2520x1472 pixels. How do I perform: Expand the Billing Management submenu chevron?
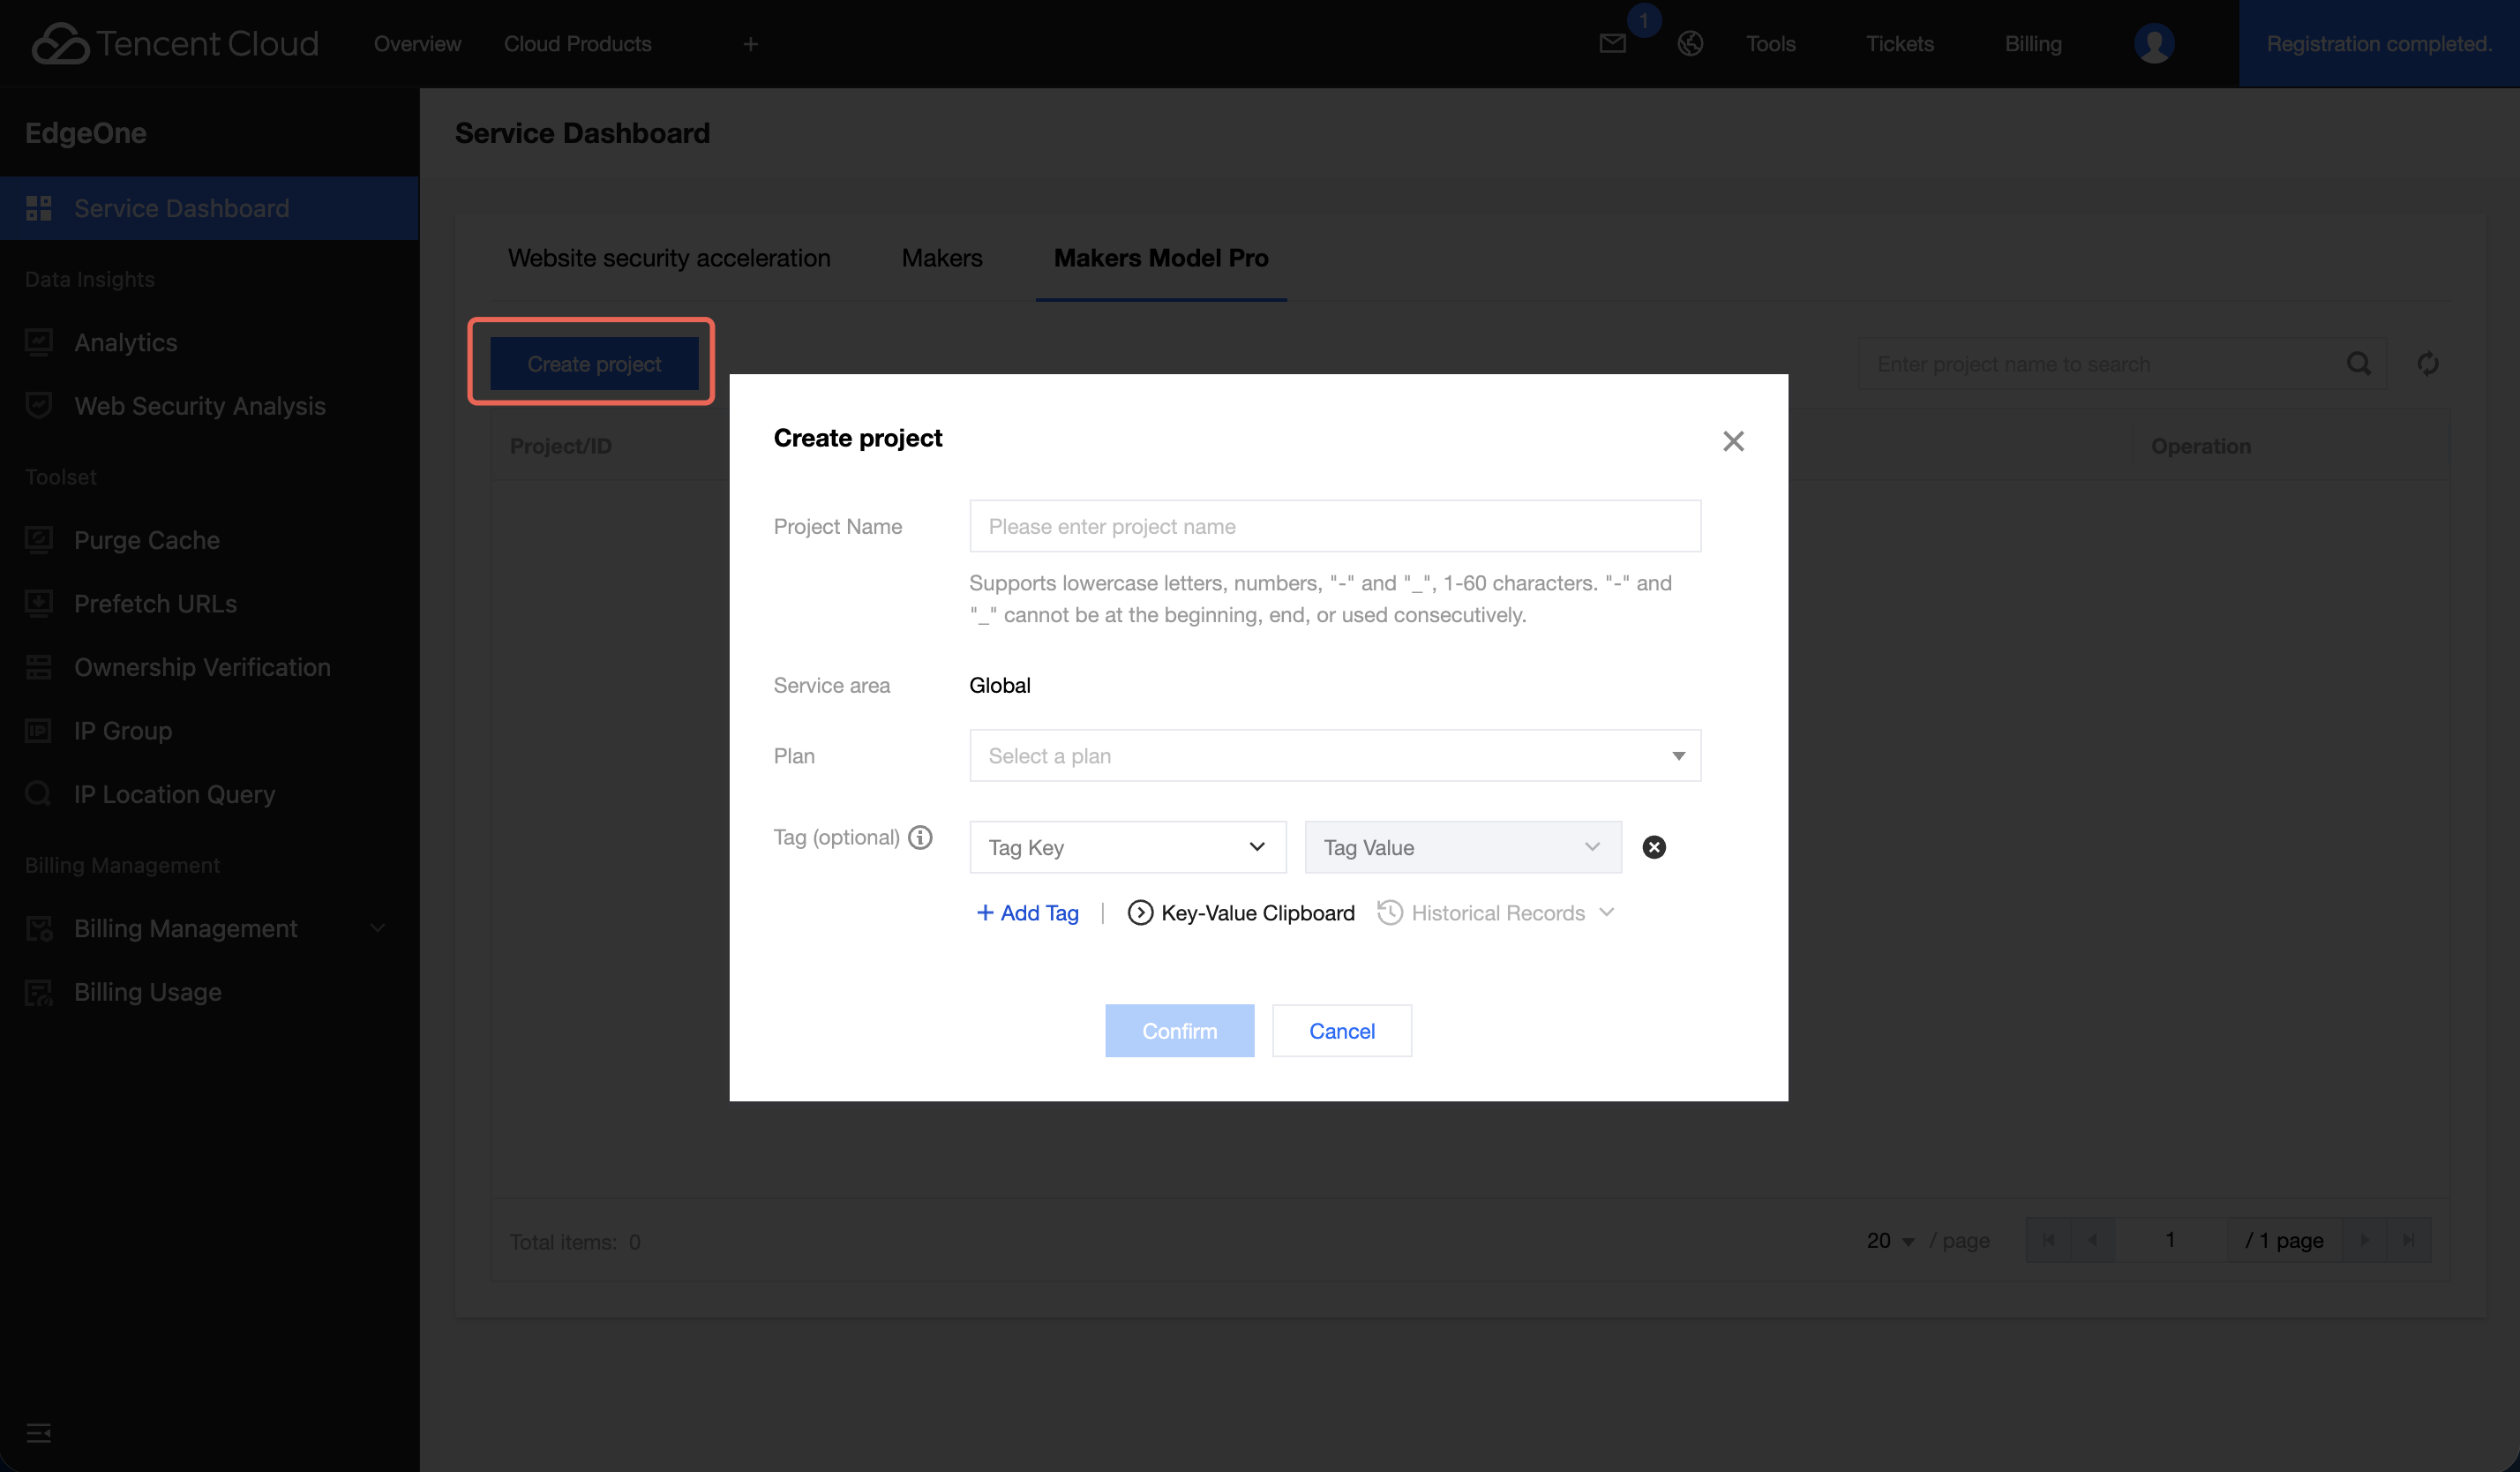pos(377,928)
